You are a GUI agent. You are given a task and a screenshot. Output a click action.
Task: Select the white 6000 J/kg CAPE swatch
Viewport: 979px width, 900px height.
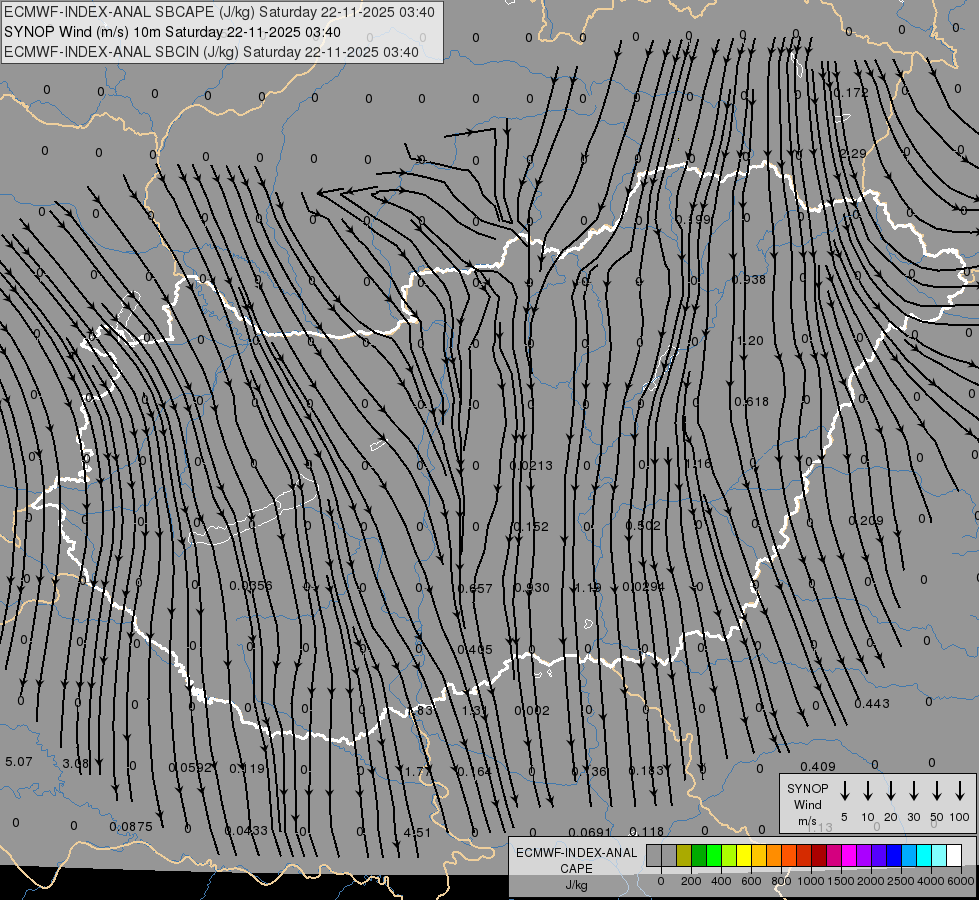(x=954, y=855)
